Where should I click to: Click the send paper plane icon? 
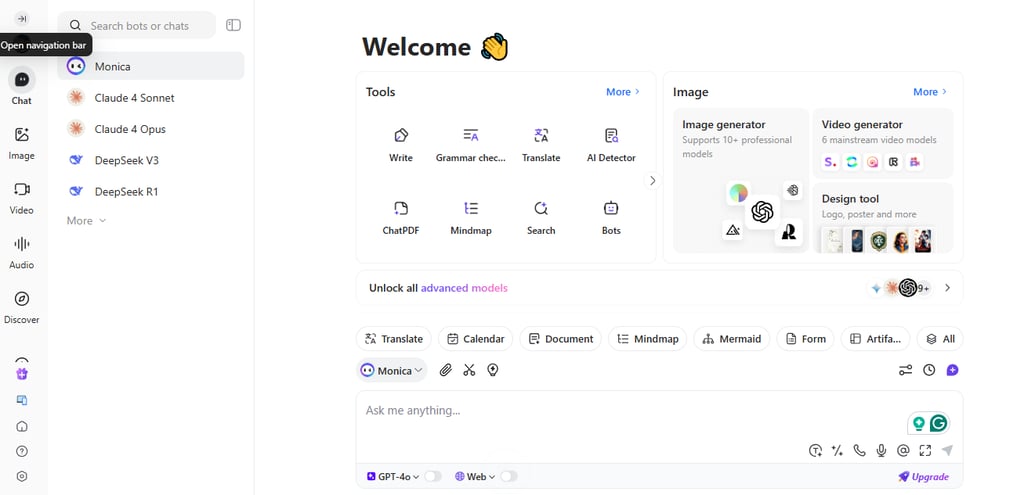(x=947, y=450)
